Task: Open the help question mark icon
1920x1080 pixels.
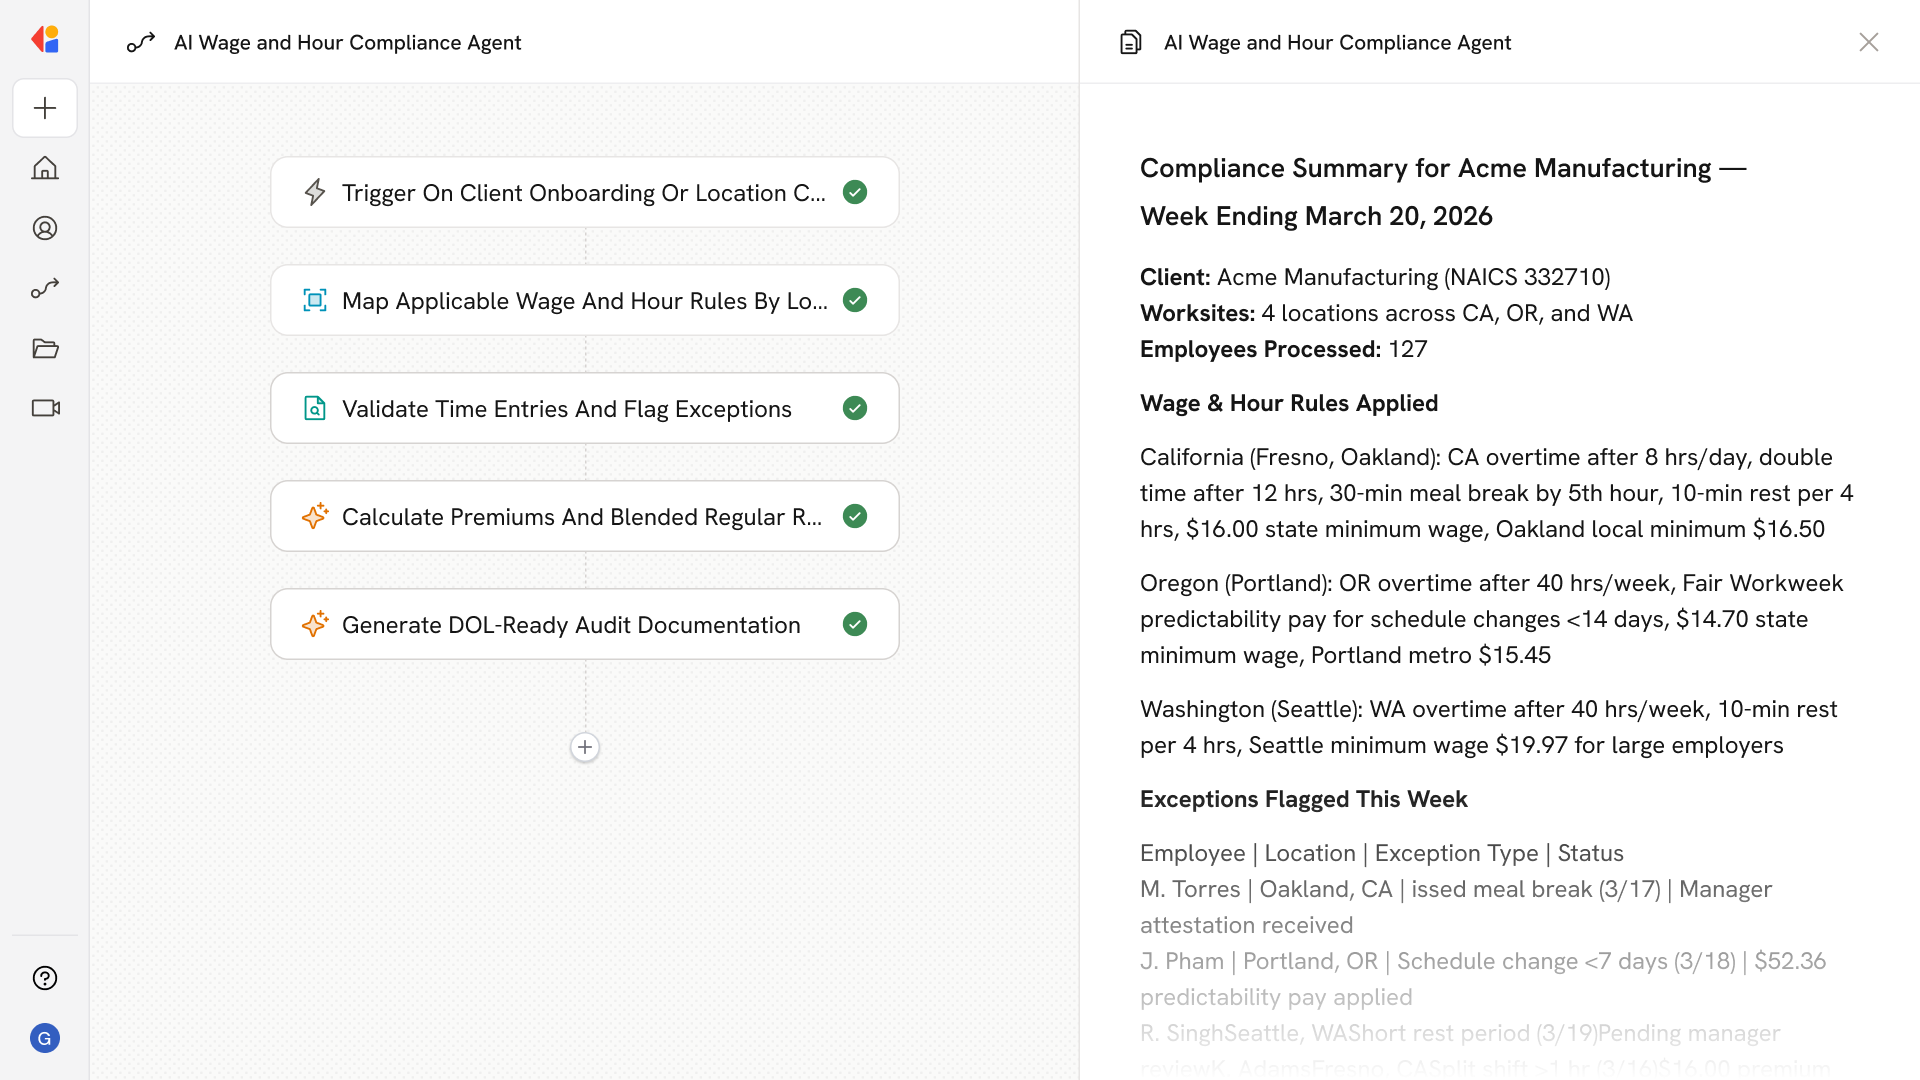Action: [x=45, y=978]
